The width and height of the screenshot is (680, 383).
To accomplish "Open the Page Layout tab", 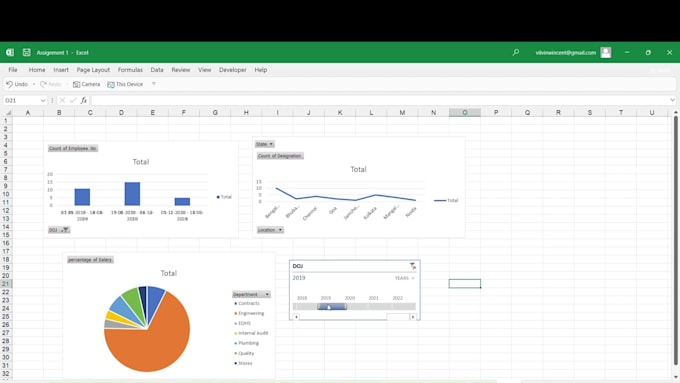I will [93, 70].
